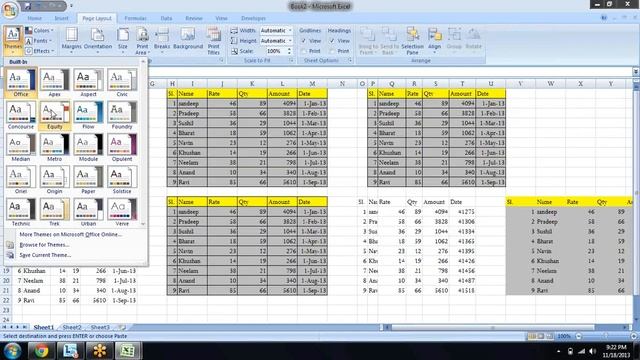
Task: Click the Bring to Front button
Action: [x=368, y=40]
